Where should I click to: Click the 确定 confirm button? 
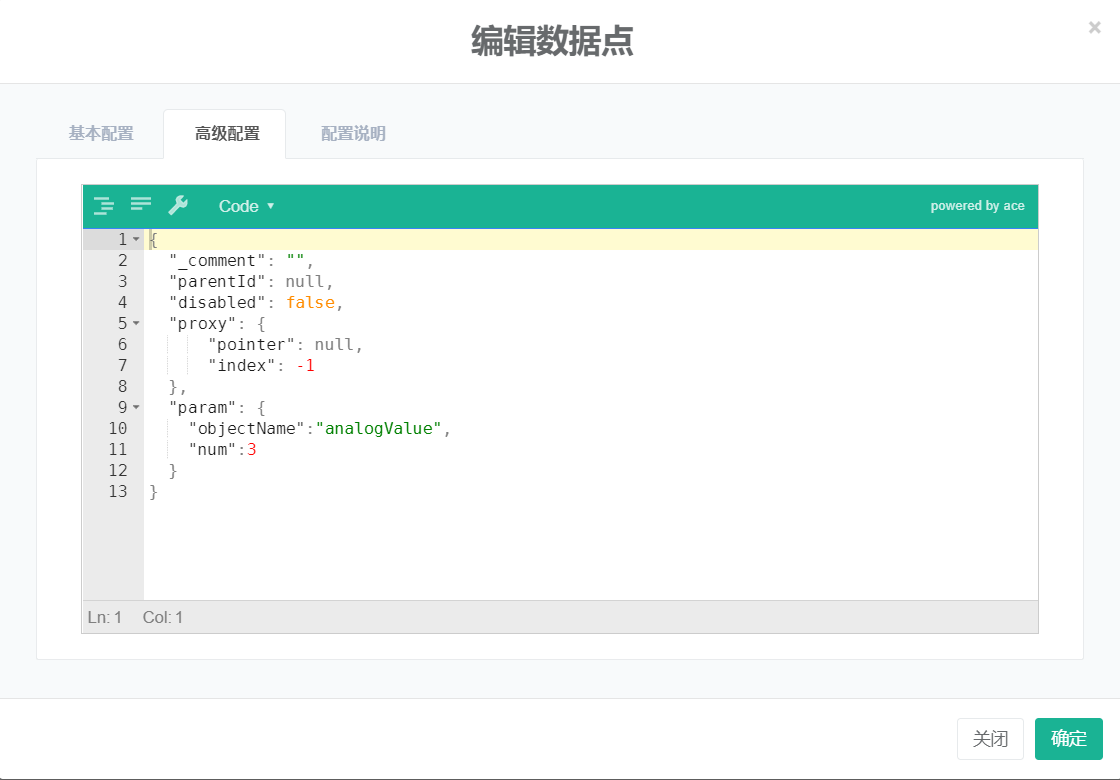(1068, 739)
